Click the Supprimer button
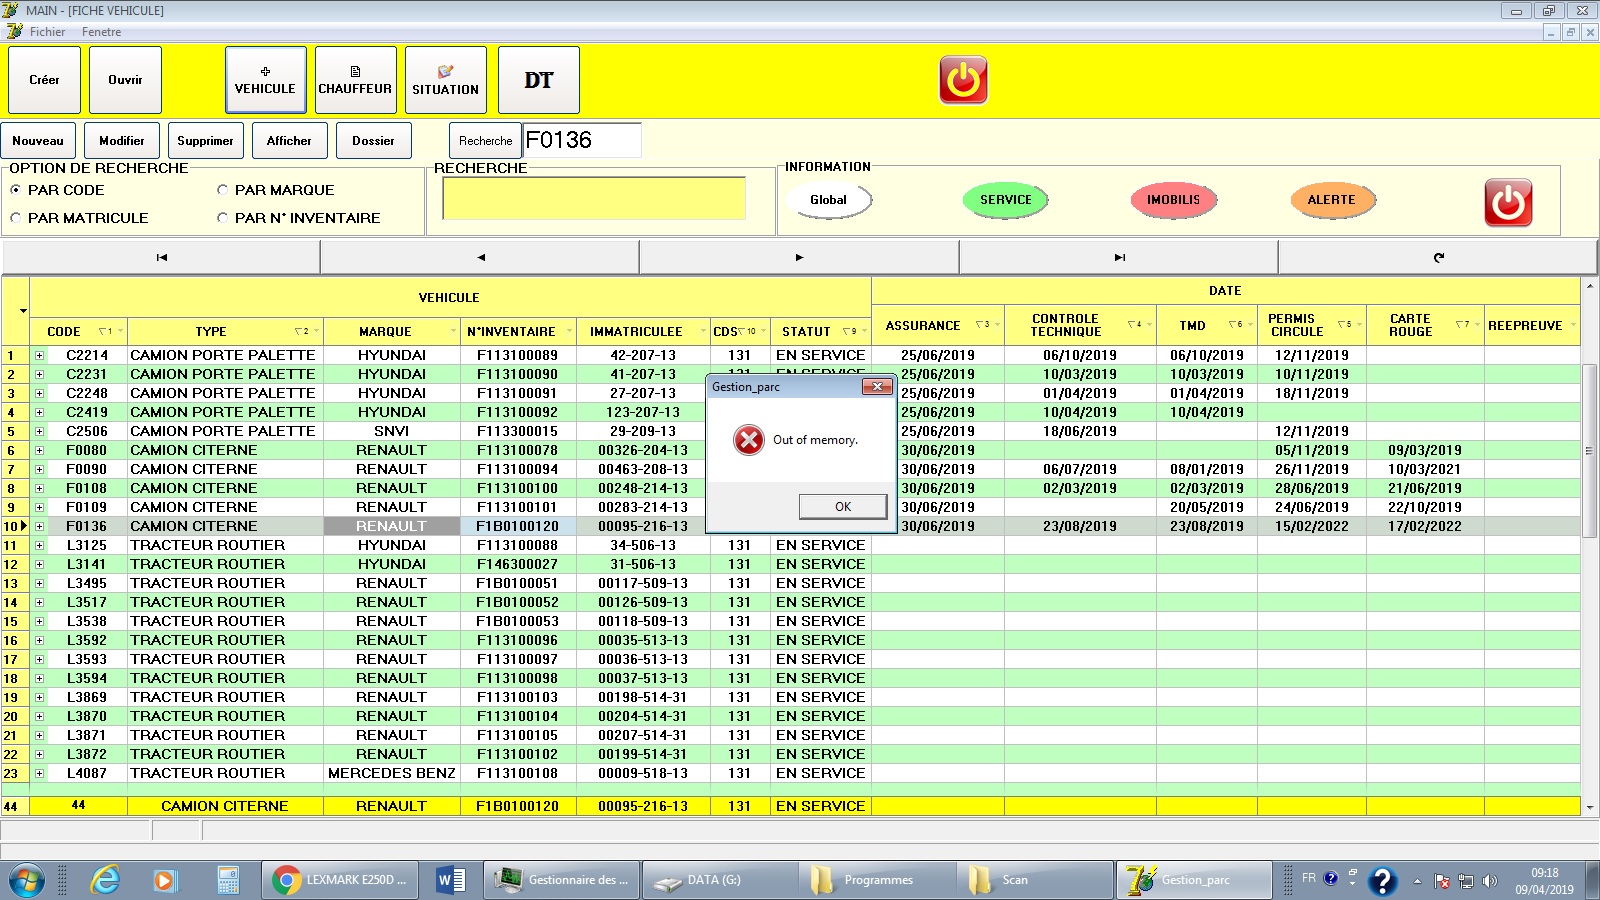 [x=206, y=141]
